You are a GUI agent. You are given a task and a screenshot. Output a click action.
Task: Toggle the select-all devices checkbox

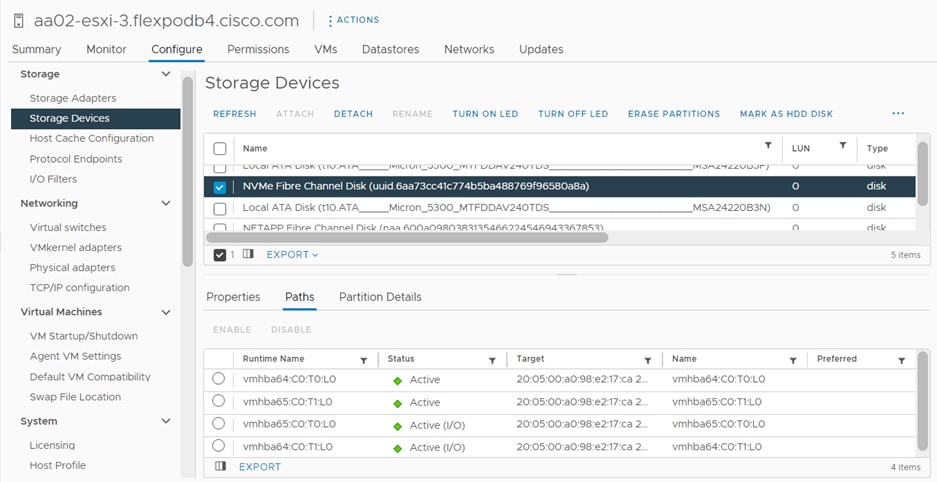(x=219, y=148)
